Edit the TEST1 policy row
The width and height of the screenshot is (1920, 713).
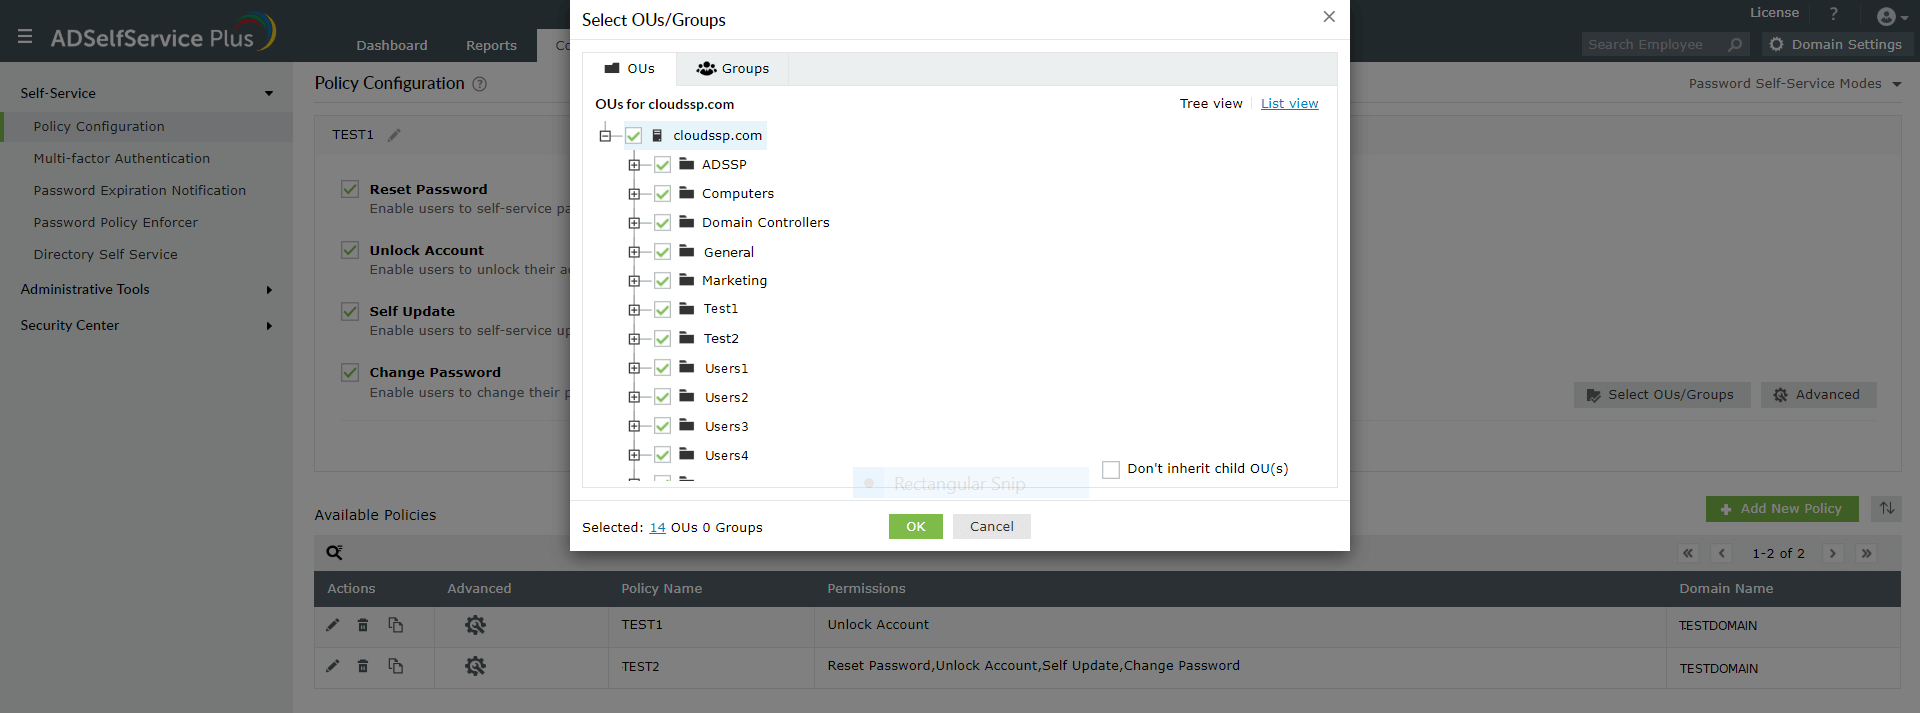(332, 625)
